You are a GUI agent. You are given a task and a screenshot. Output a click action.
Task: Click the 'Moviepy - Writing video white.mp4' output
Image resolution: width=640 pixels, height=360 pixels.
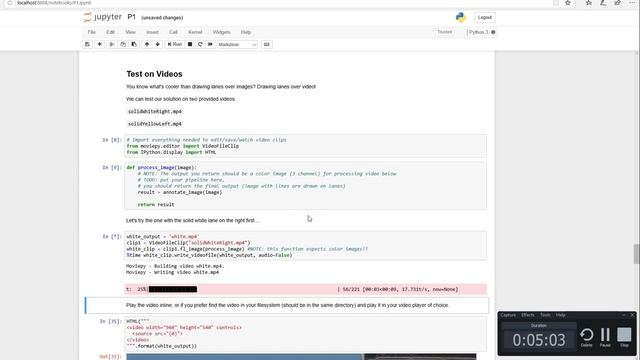172,272
